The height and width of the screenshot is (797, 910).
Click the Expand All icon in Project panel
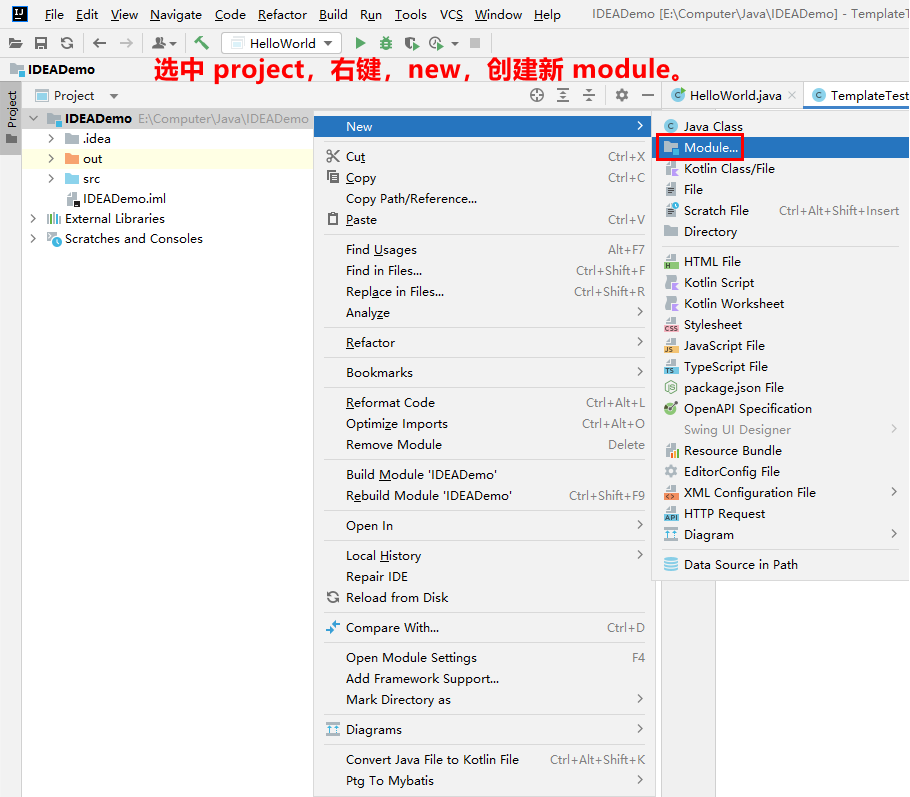tap(563, 95)
